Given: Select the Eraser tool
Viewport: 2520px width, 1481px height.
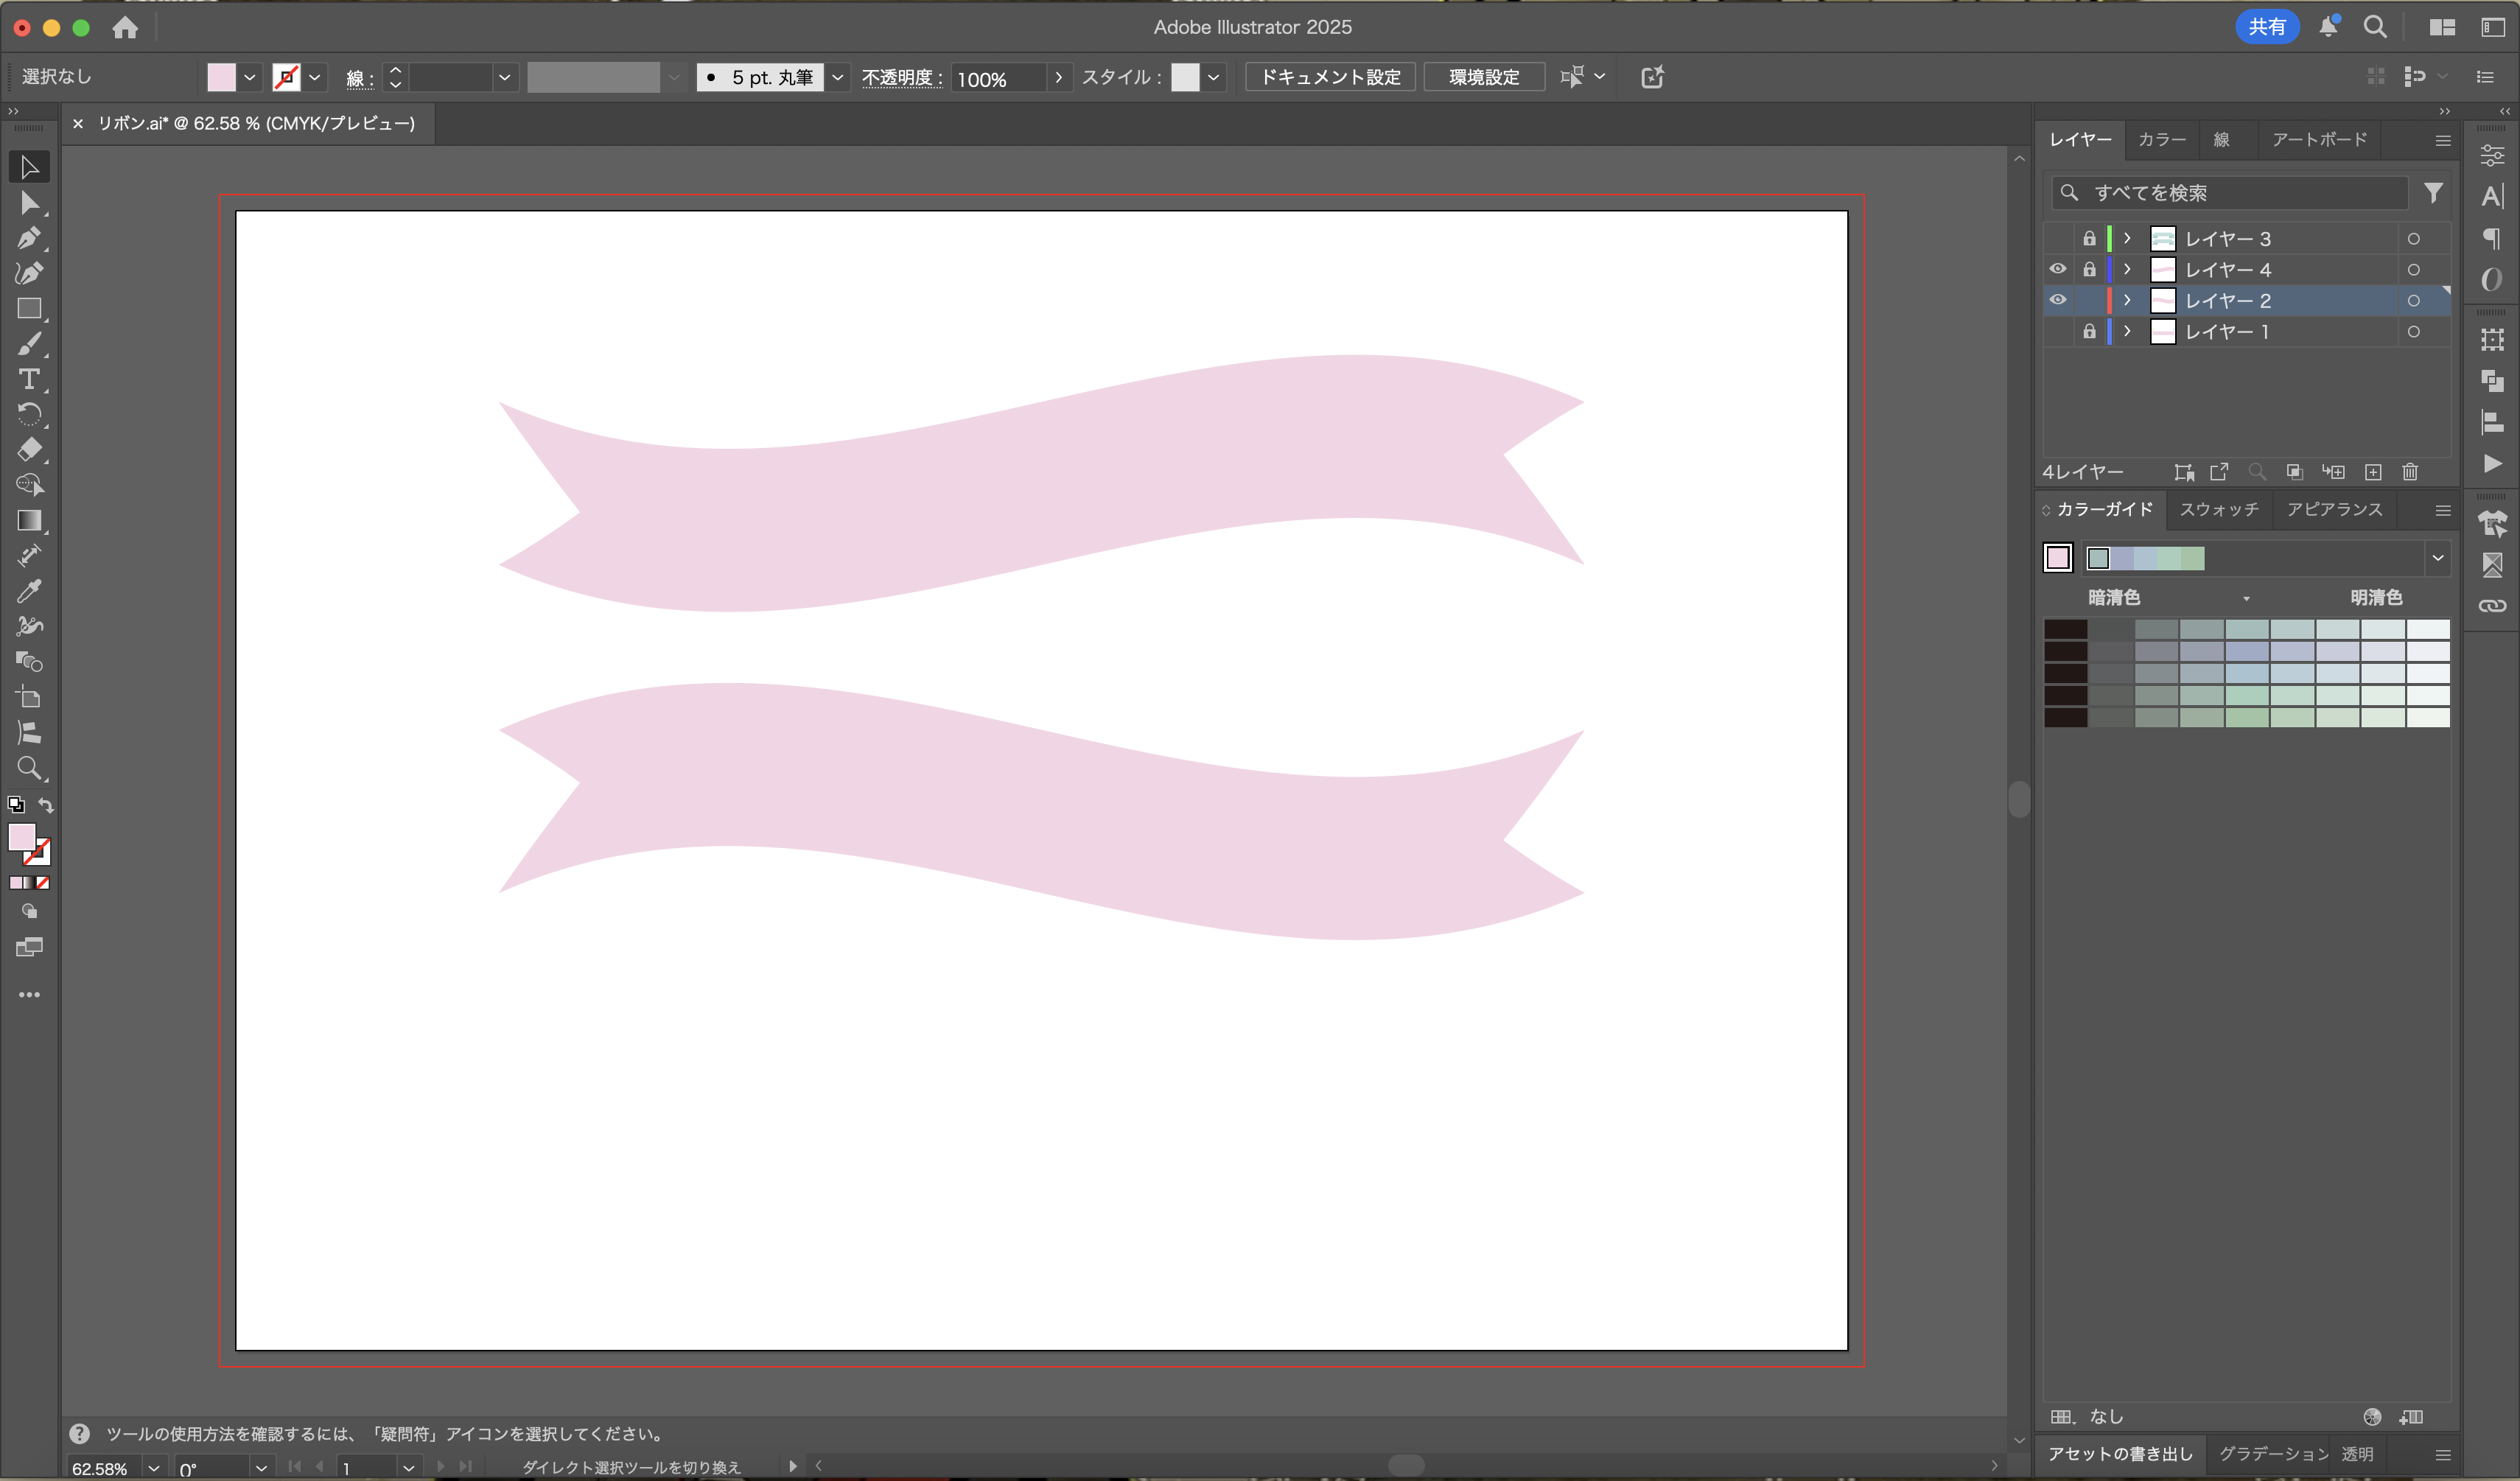Looking at the screenshot, I should pos(29,449).
